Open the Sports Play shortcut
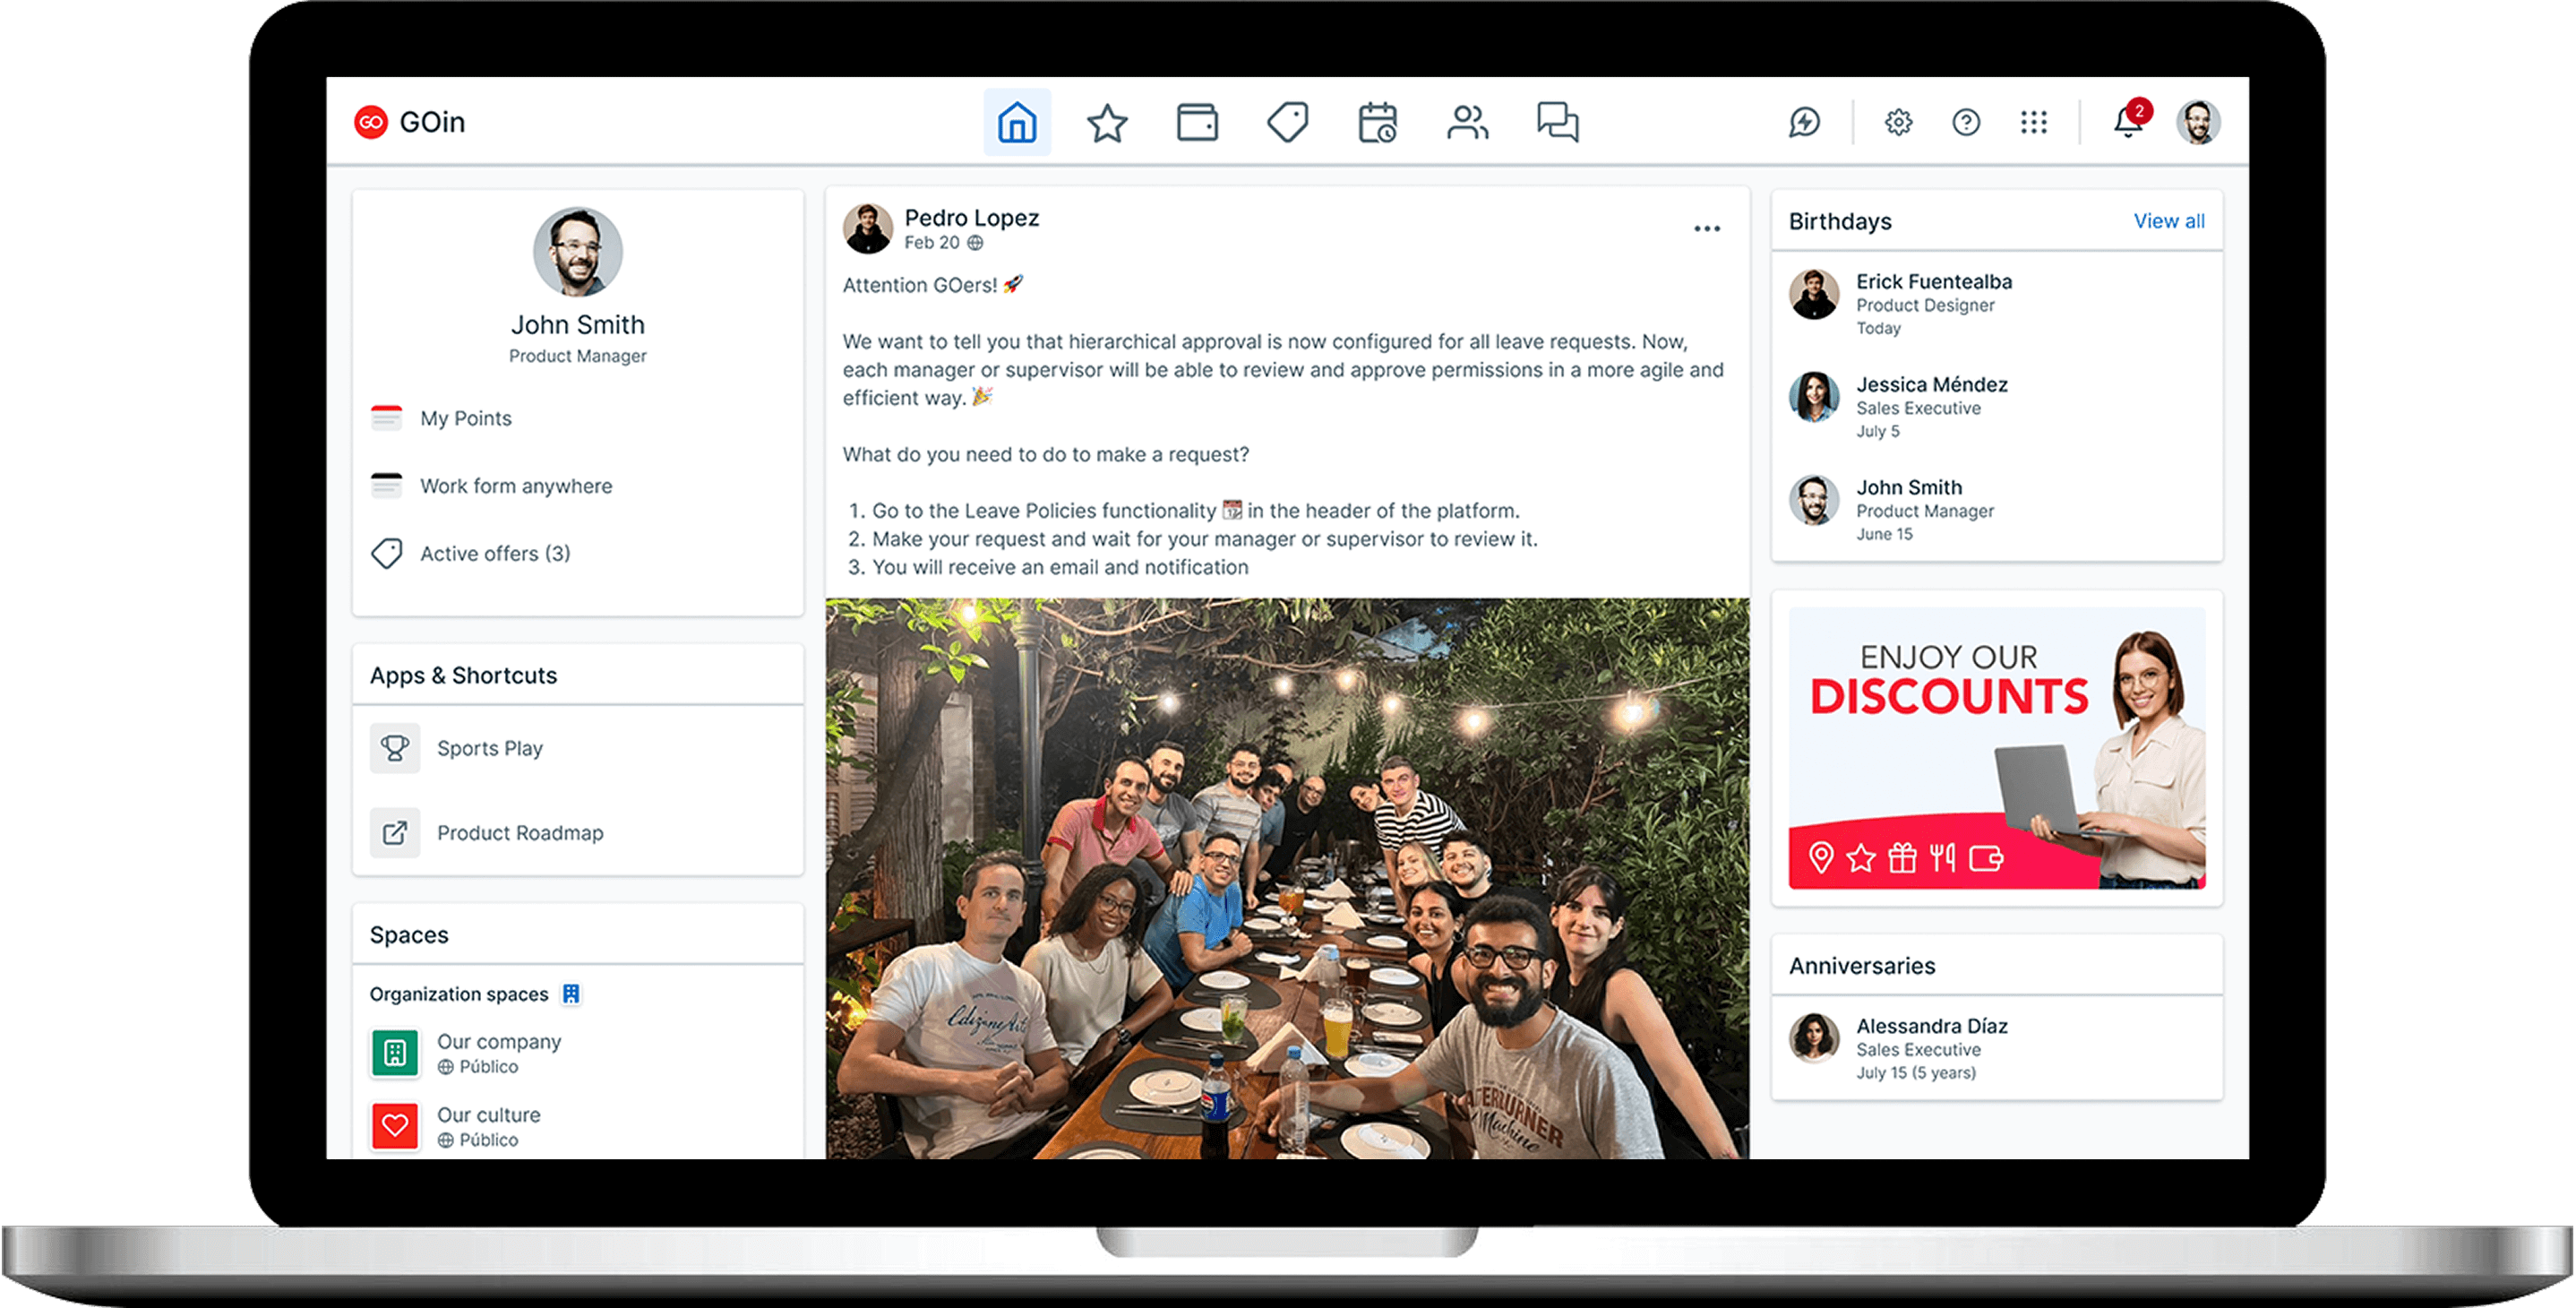Image resolution: width=2576 pixels, height=1308 pixels. [x=489, y=748]
